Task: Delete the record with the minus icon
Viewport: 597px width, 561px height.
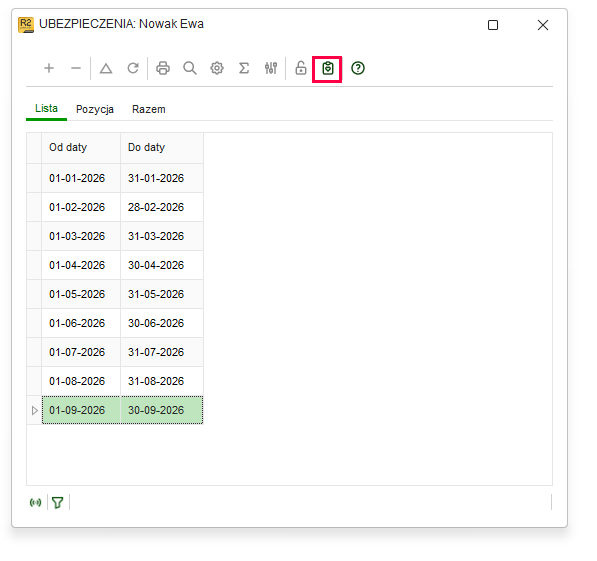Action: coord(76,69)
